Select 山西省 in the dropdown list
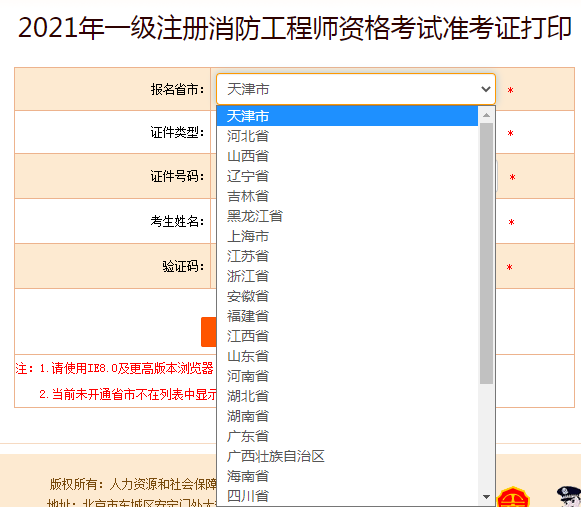The height and width of the screenshot is (507, 581). tap(347, 156)
